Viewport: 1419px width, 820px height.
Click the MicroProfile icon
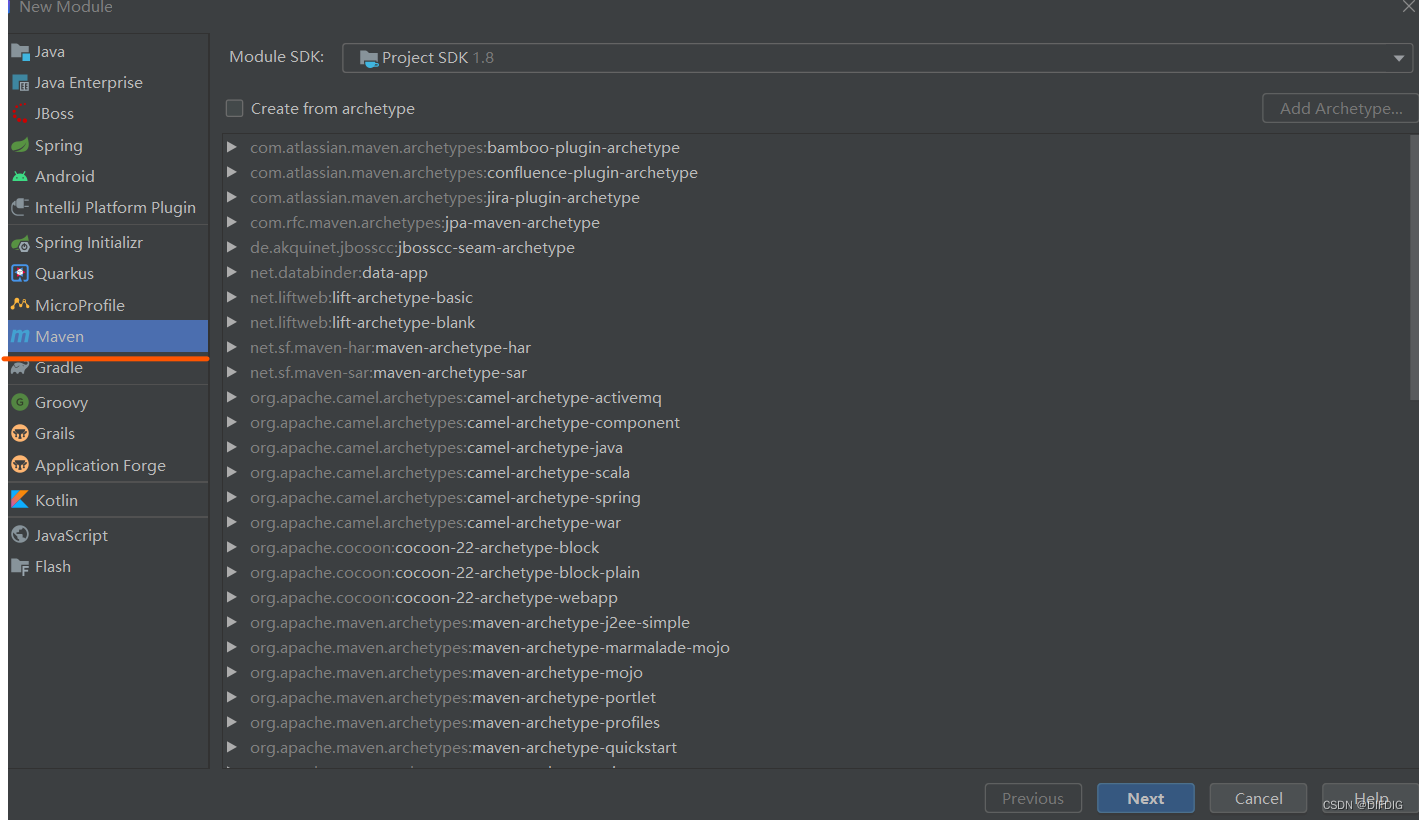[x=20, y=305]
